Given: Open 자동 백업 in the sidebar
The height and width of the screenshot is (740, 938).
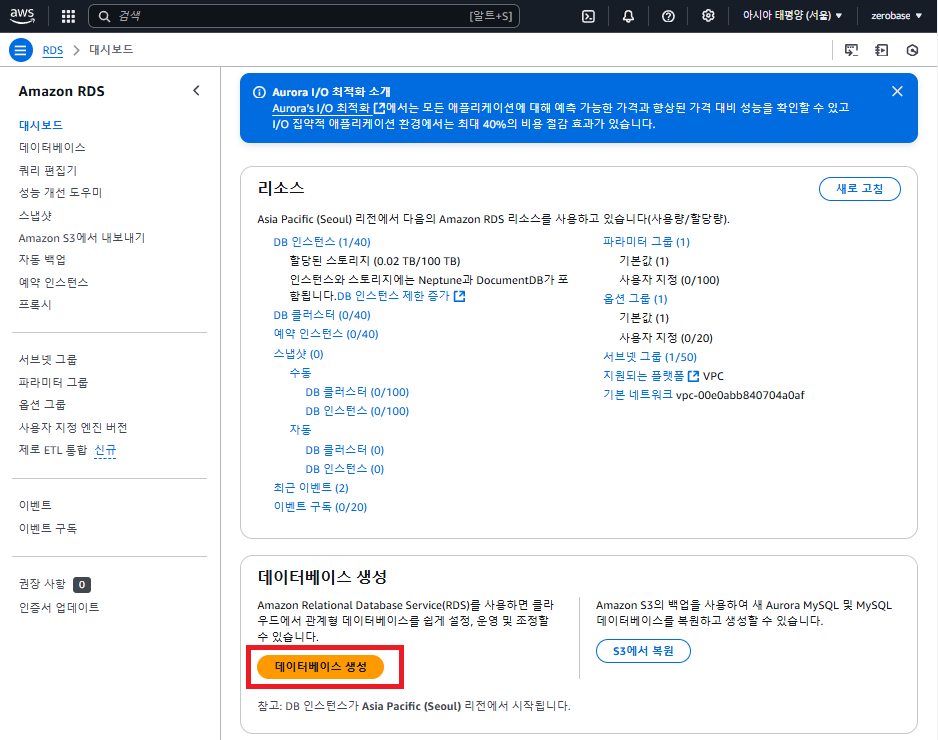Looking at the screenshot, I should pos(42,260).
